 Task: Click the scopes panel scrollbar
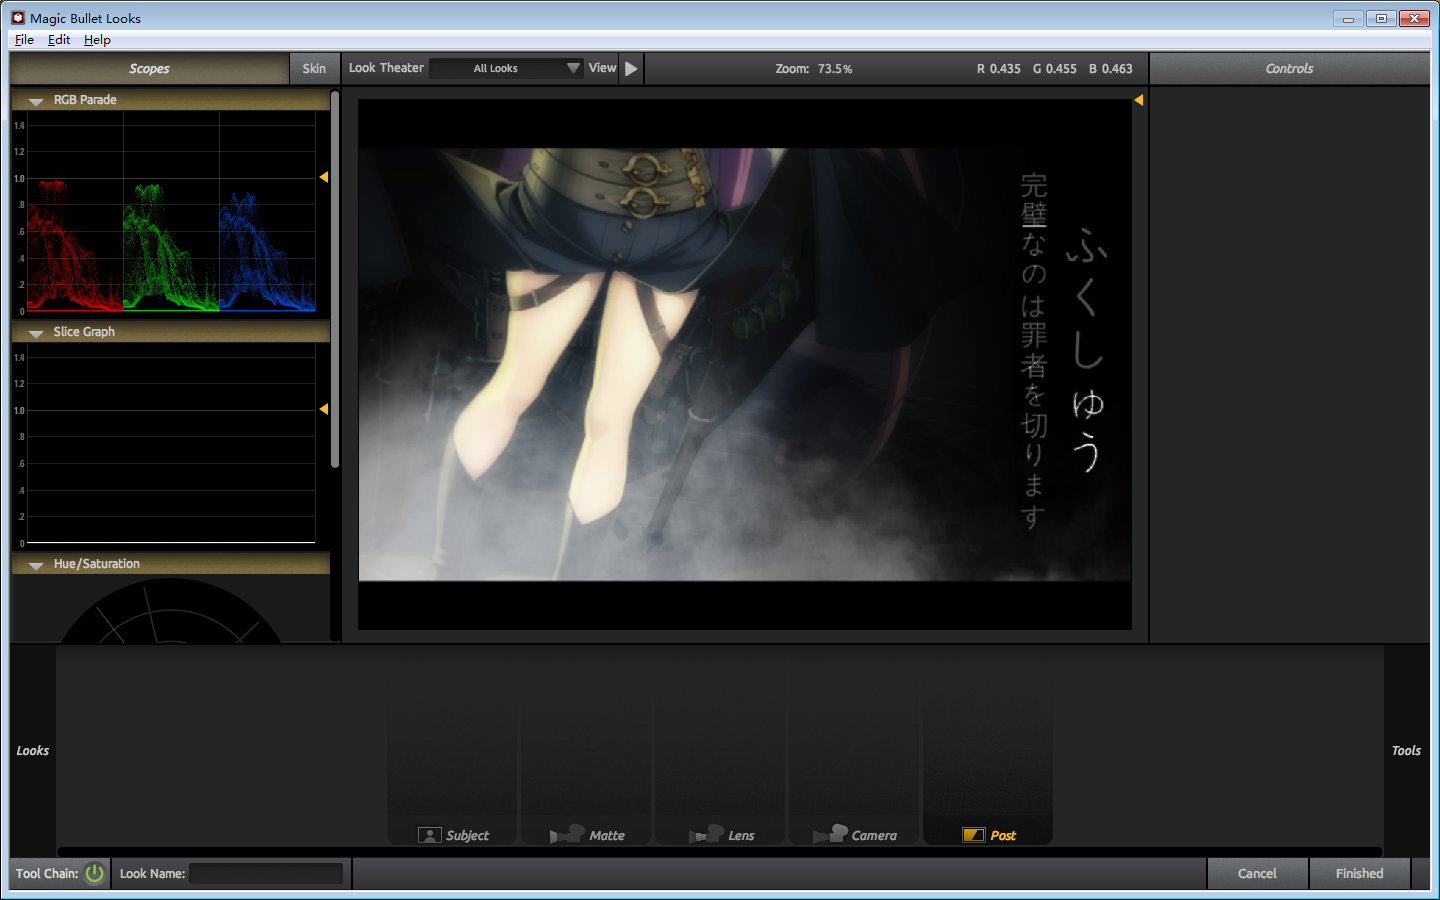[335, 280]
